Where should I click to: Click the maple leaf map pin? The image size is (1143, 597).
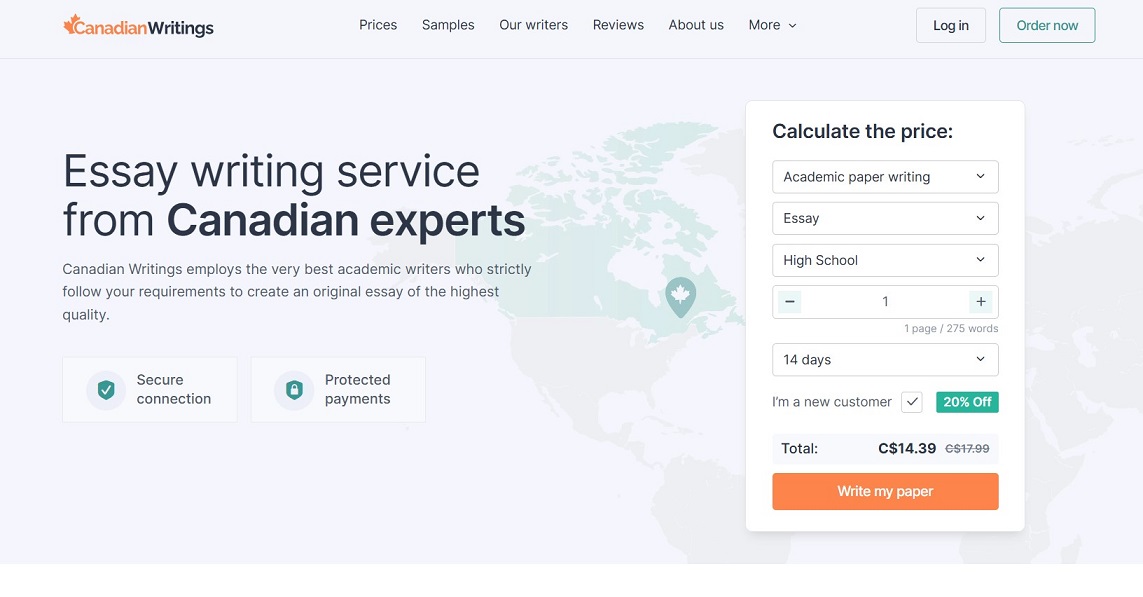pos(680,296)
